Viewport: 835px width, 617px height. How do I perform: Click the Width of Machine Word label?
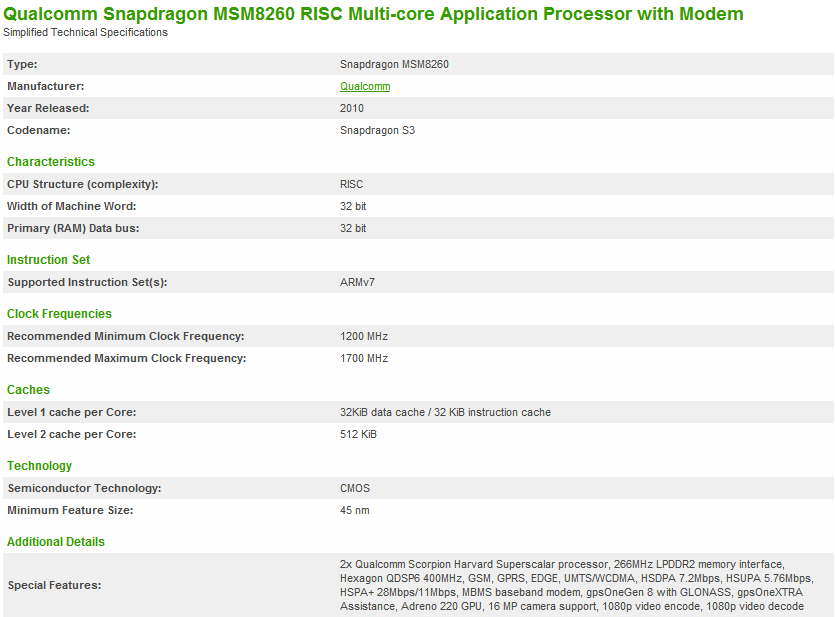(x=72, y=206)
